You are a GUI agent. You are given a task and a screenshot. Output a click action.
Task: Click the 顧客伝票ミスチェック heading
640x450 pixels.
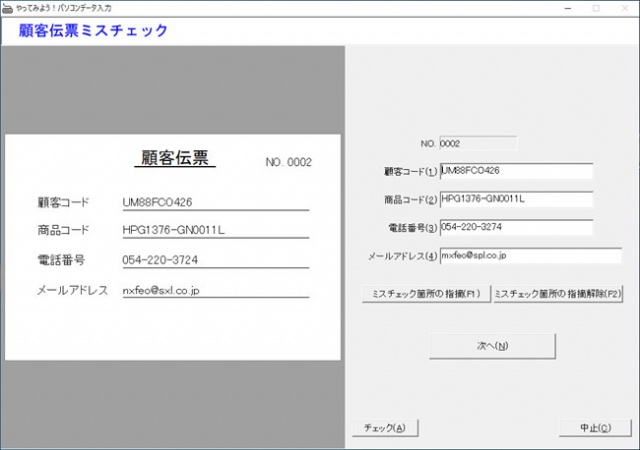93,31
